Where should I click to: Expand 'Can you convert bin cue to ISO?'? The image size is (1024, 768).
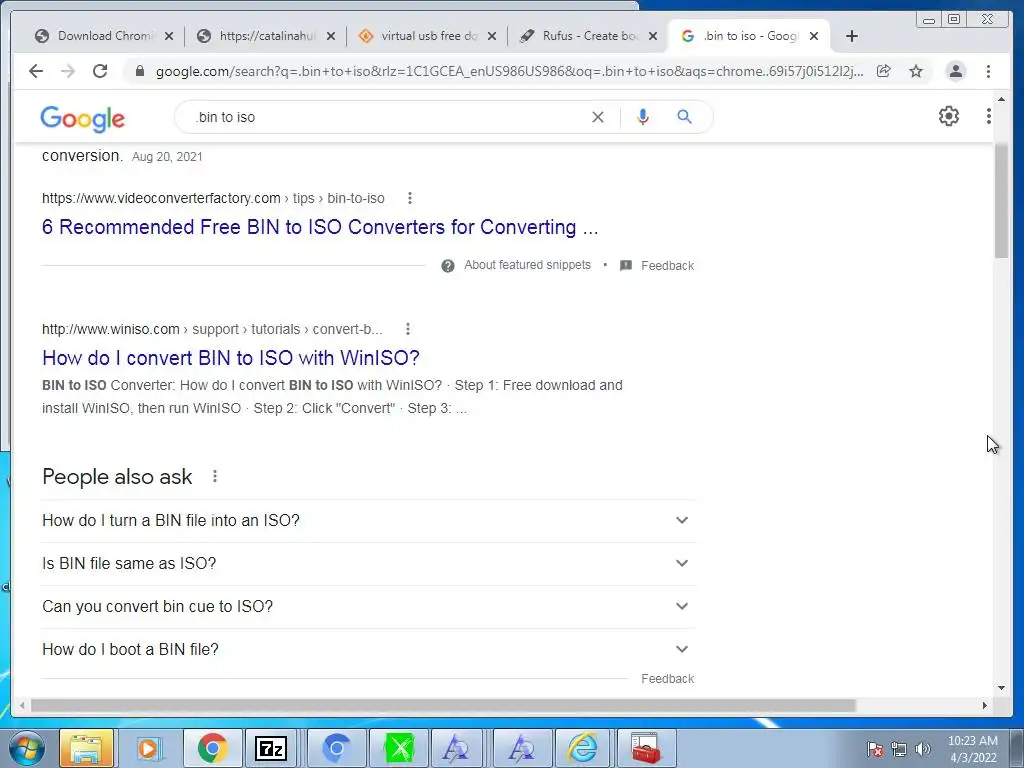click(368, 607)
